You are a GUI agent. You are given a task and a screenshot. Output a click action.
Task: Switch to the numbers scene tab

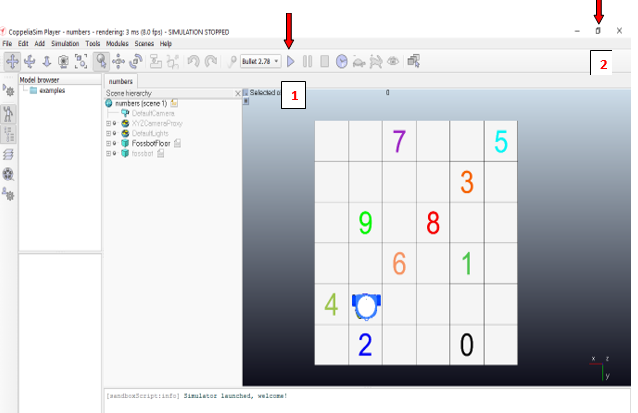121,81
